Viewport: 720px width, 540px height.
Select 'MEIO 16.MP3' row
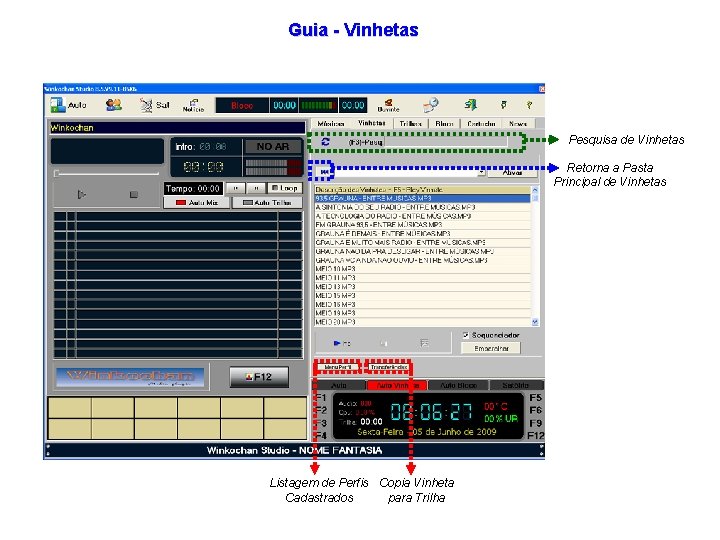click(422, 304)
